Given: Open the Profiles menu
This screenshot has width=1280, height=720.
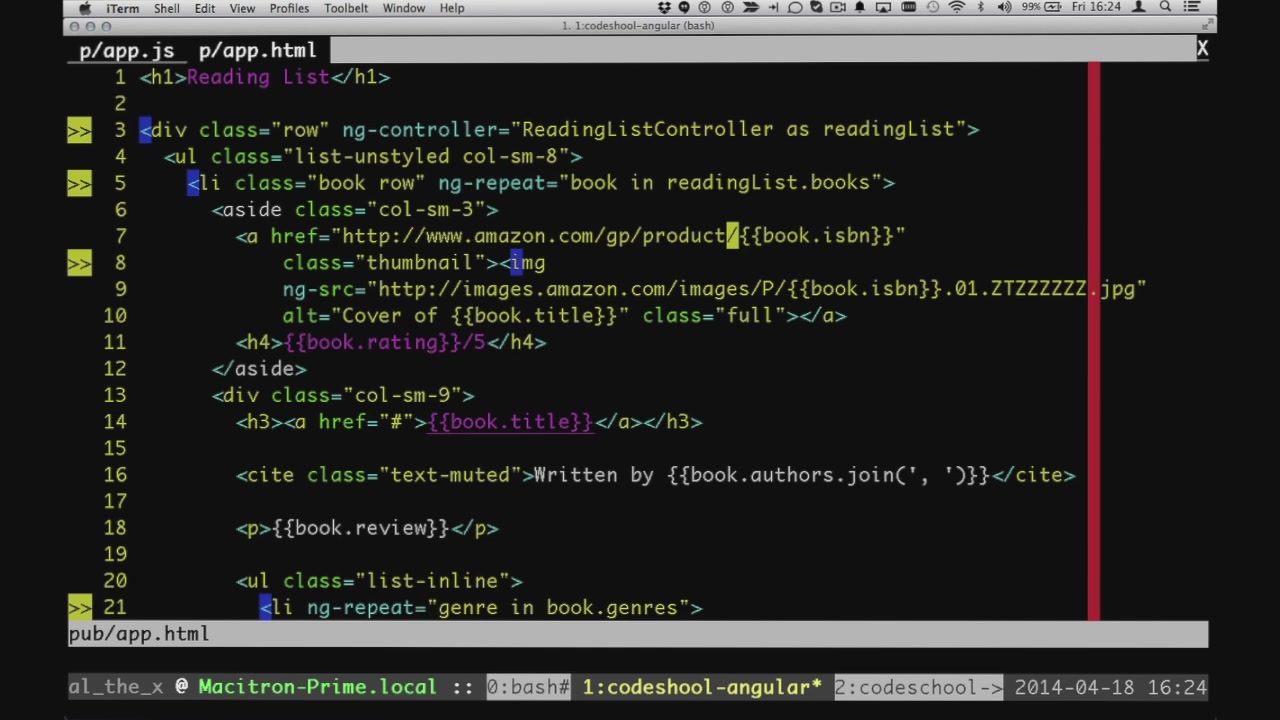Looking at the screenshot, I should 289,8.
